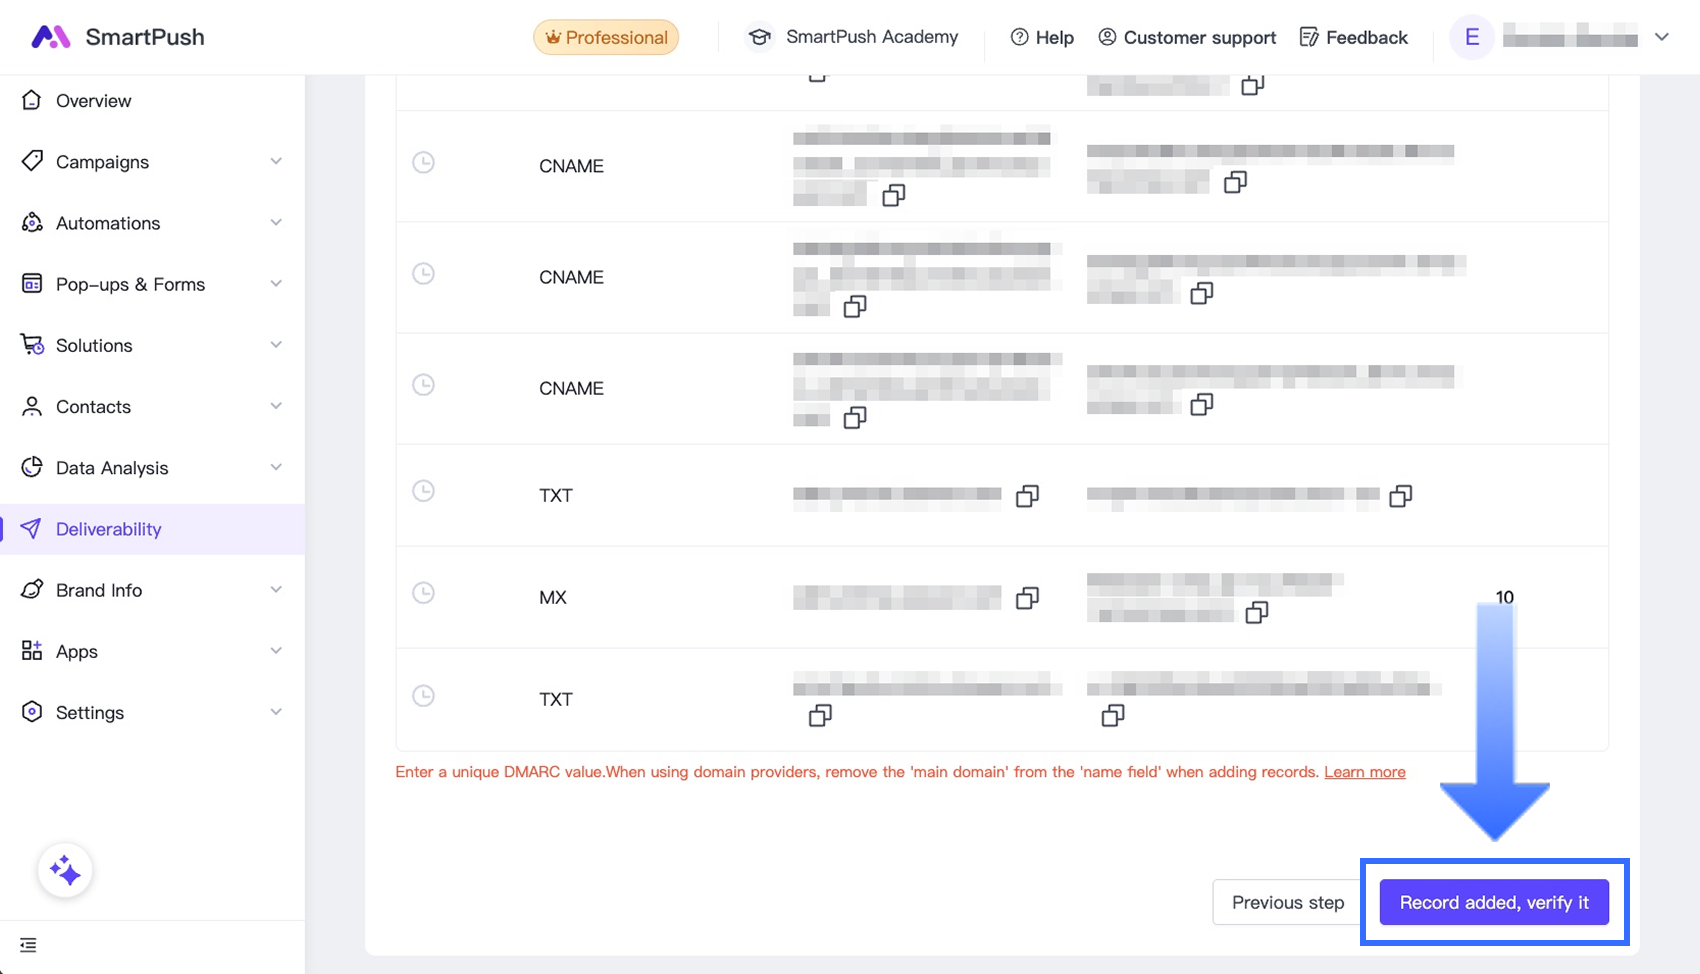Open the Overview page
The height and width of the screenshot is (974, 1700).
[93, 100]
